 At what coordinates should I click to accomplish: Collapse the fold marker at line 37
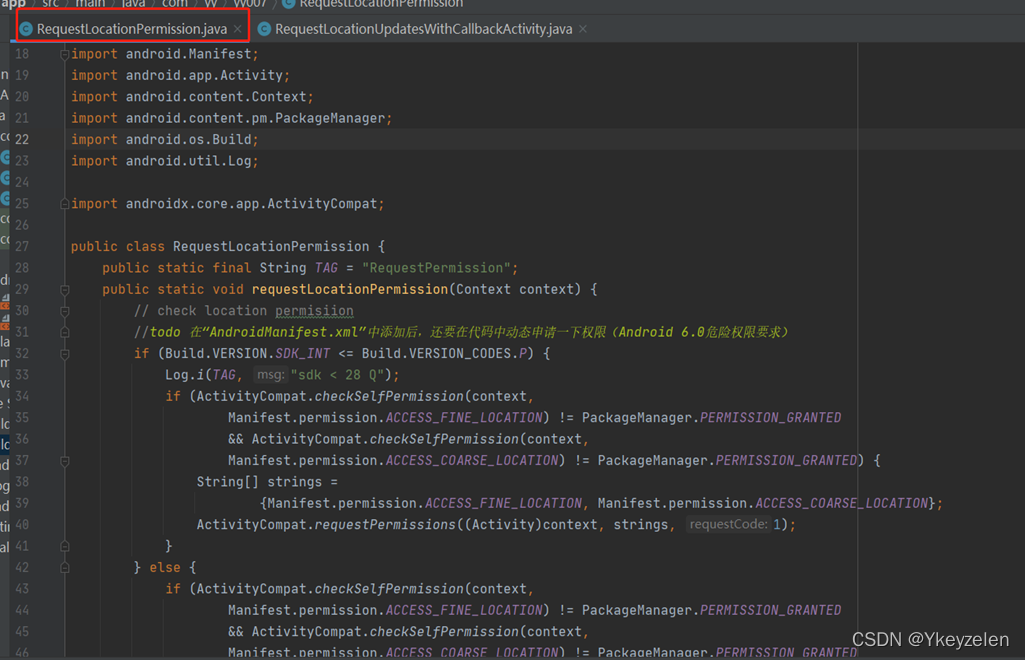click(65, 461)
